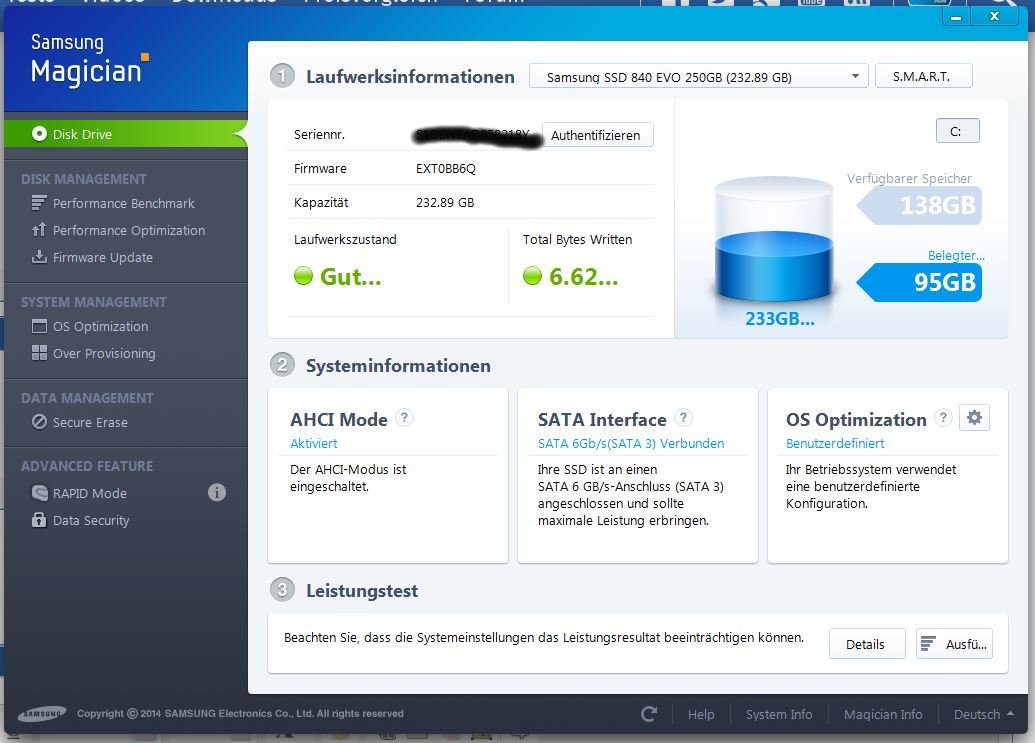
Task: Click the Secure Erase prohibition icon
Action: coord(39,422)
